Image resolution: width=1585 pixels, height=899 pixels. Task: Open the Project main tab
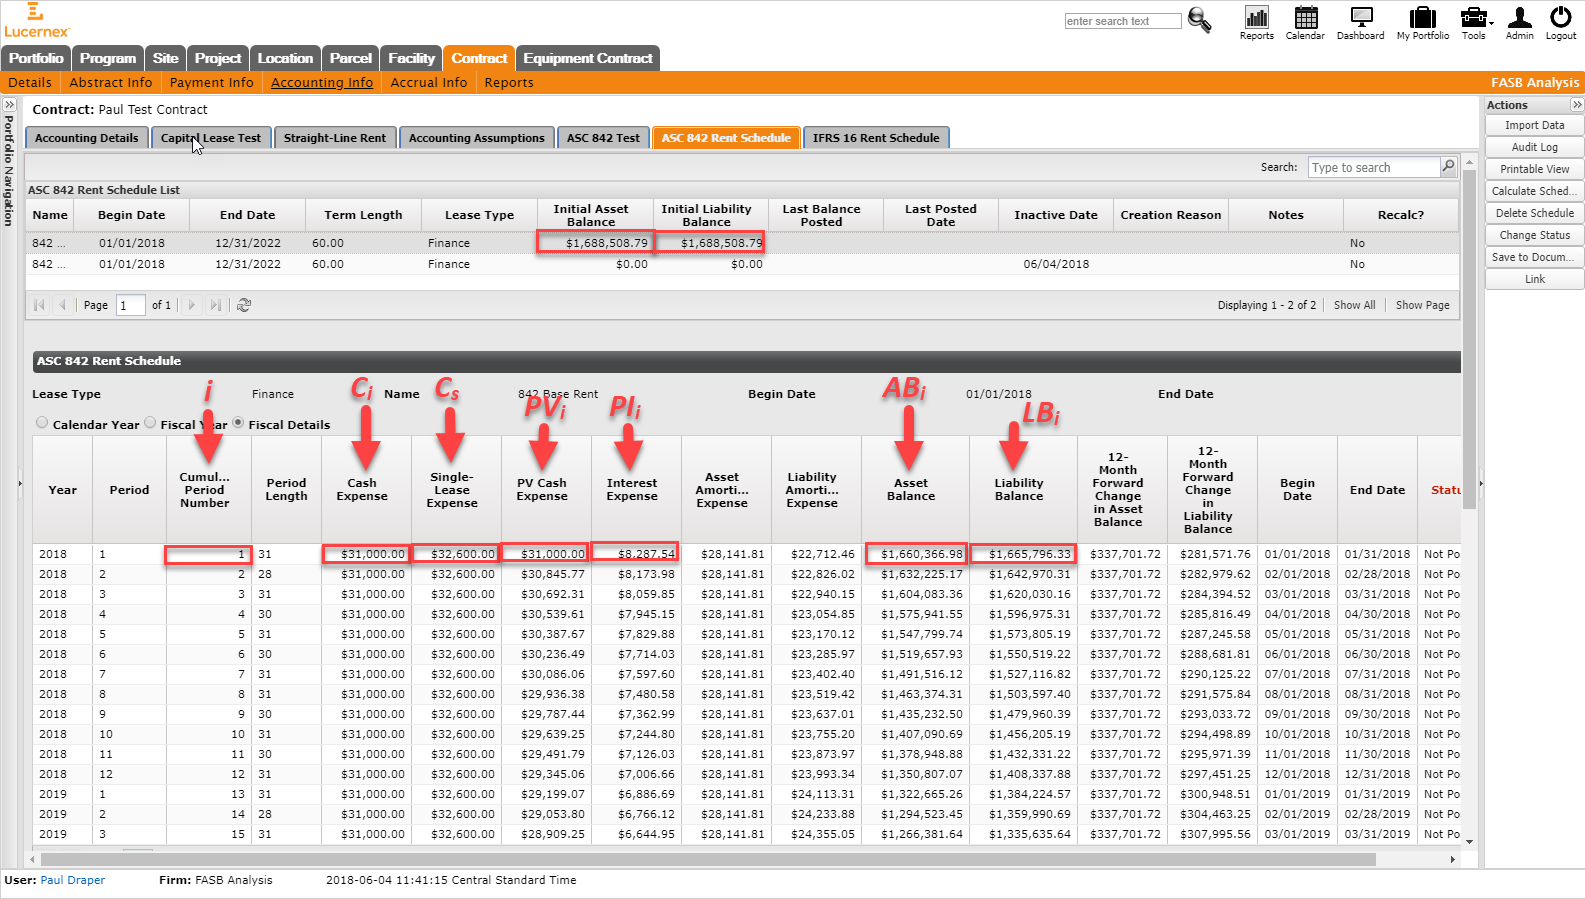pyautogui.click(x=218, y=58)
